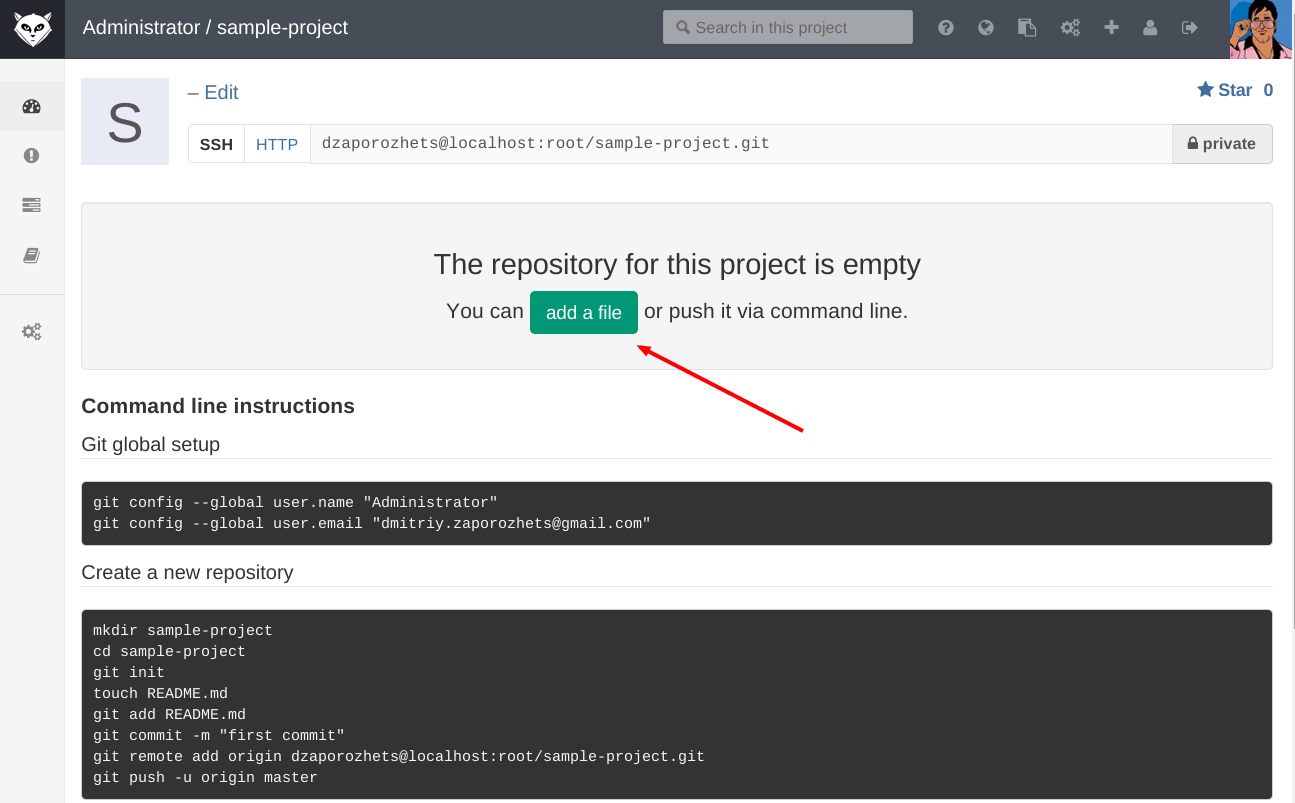Select the SSH clone URL tab
1295x803 pixels.
pyautogui.click(x=216, y=144)
